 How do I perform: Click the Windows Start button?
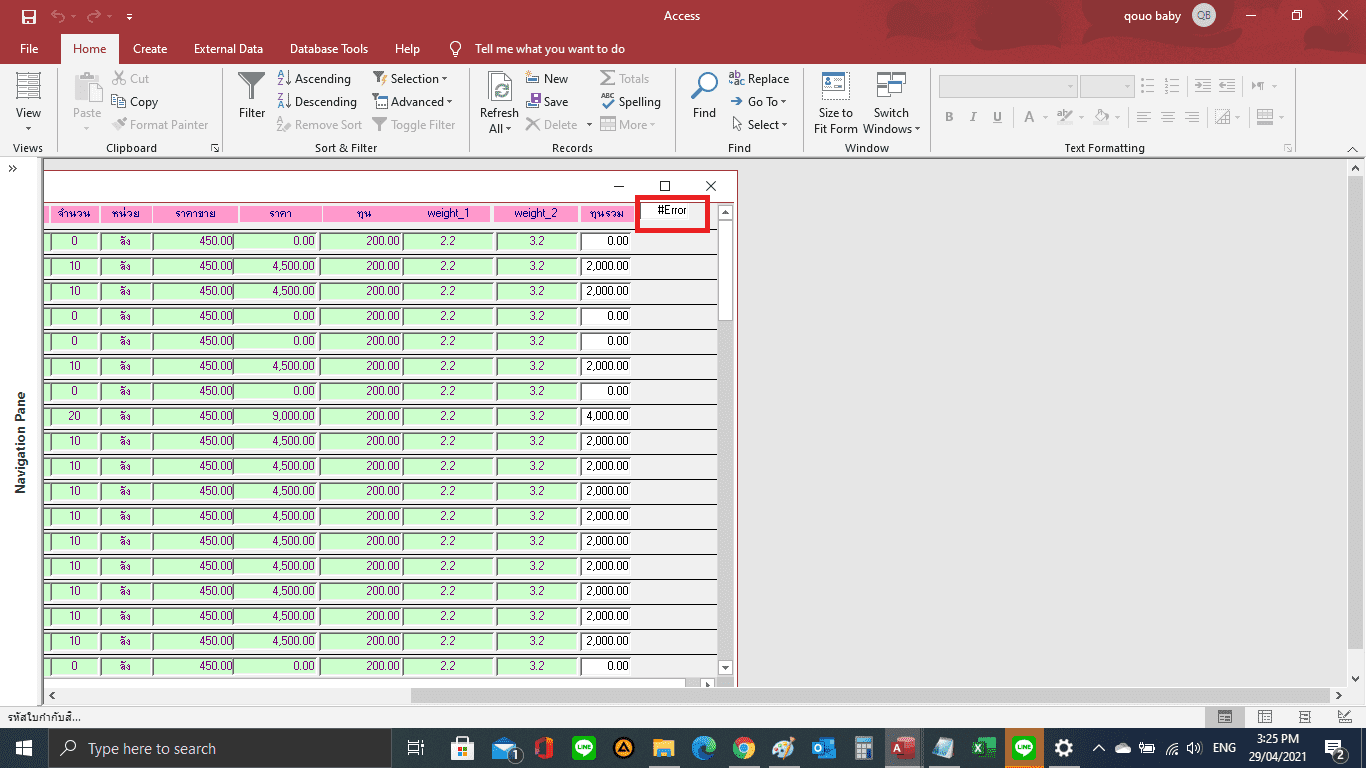(x=23, y=748)
